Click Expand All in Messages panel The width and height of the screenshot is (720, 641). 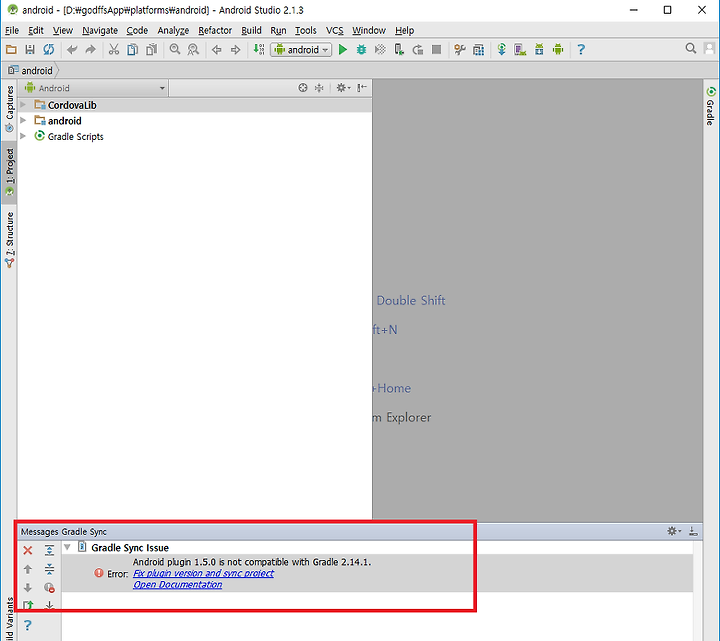point(49,550)
